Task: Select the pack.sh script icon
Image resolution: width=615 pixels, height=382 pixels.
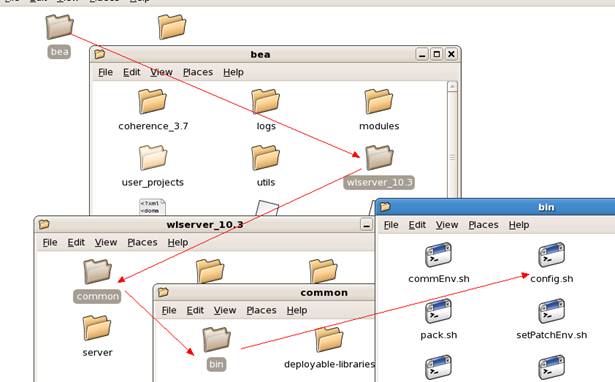Action: tap(439, 311)
